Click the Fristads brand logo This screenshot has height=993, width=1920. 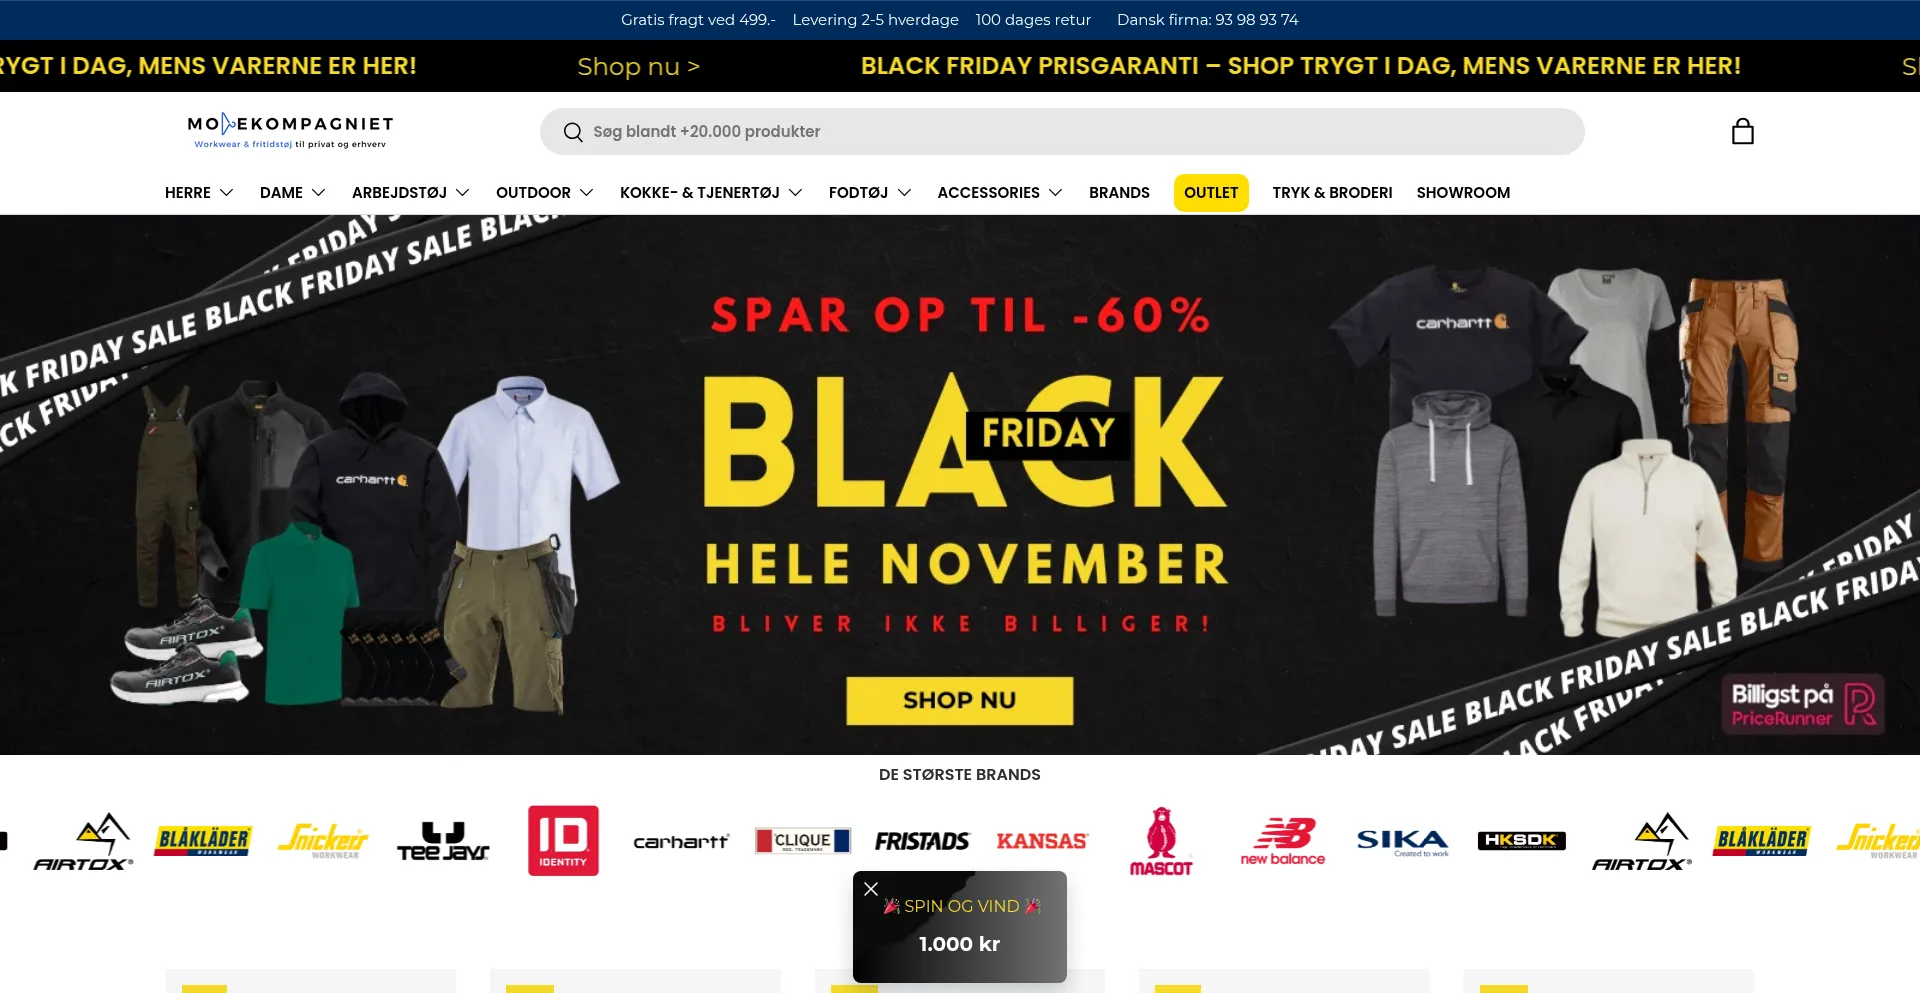pos(922,841)
